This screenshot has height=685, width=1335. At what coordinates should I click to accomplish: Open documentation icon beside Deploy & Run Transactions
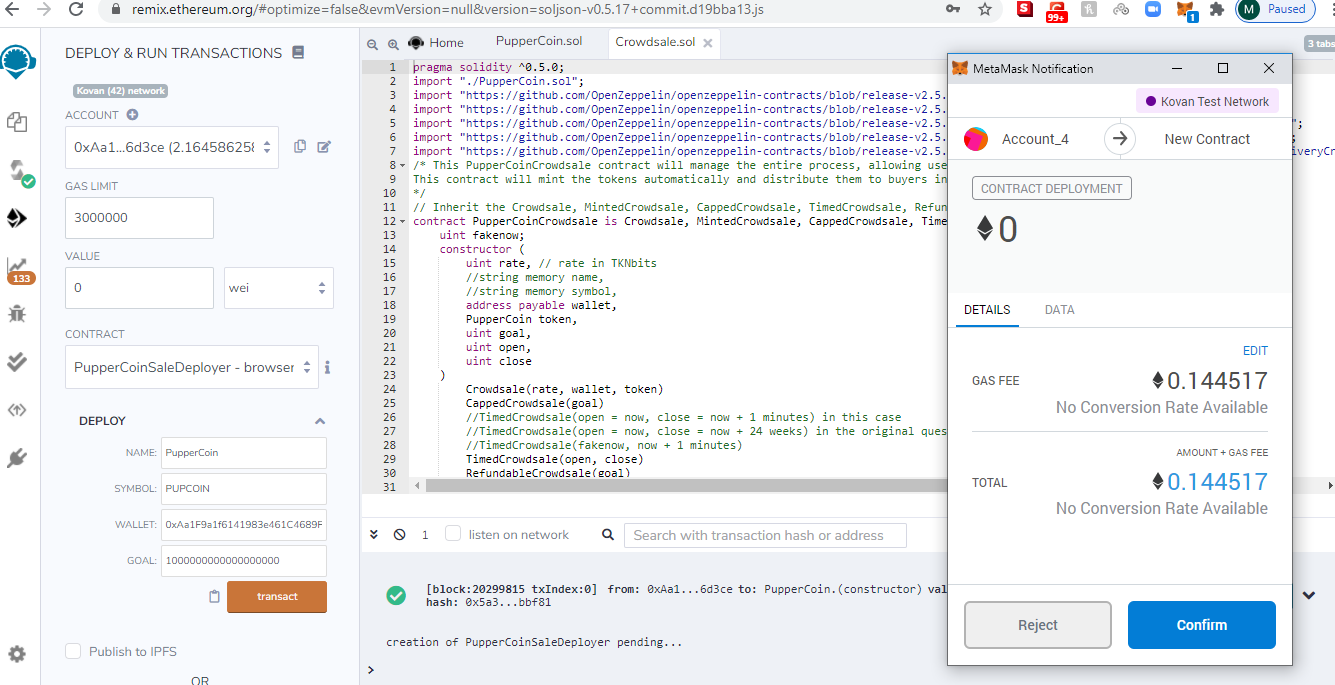(298, 53)
